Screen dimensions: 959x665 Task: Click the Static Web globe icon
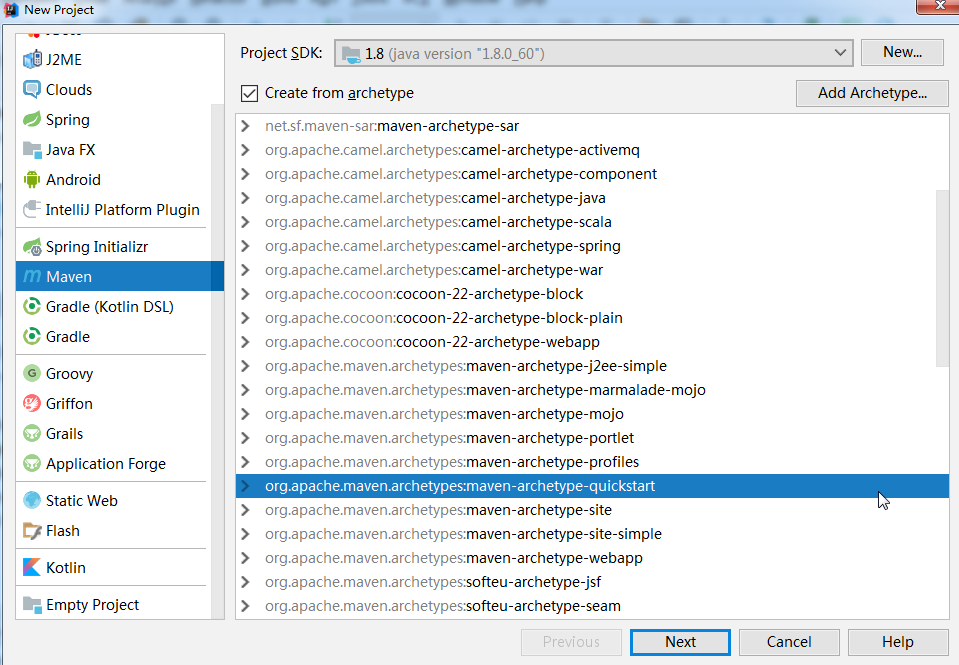(32, 500)
